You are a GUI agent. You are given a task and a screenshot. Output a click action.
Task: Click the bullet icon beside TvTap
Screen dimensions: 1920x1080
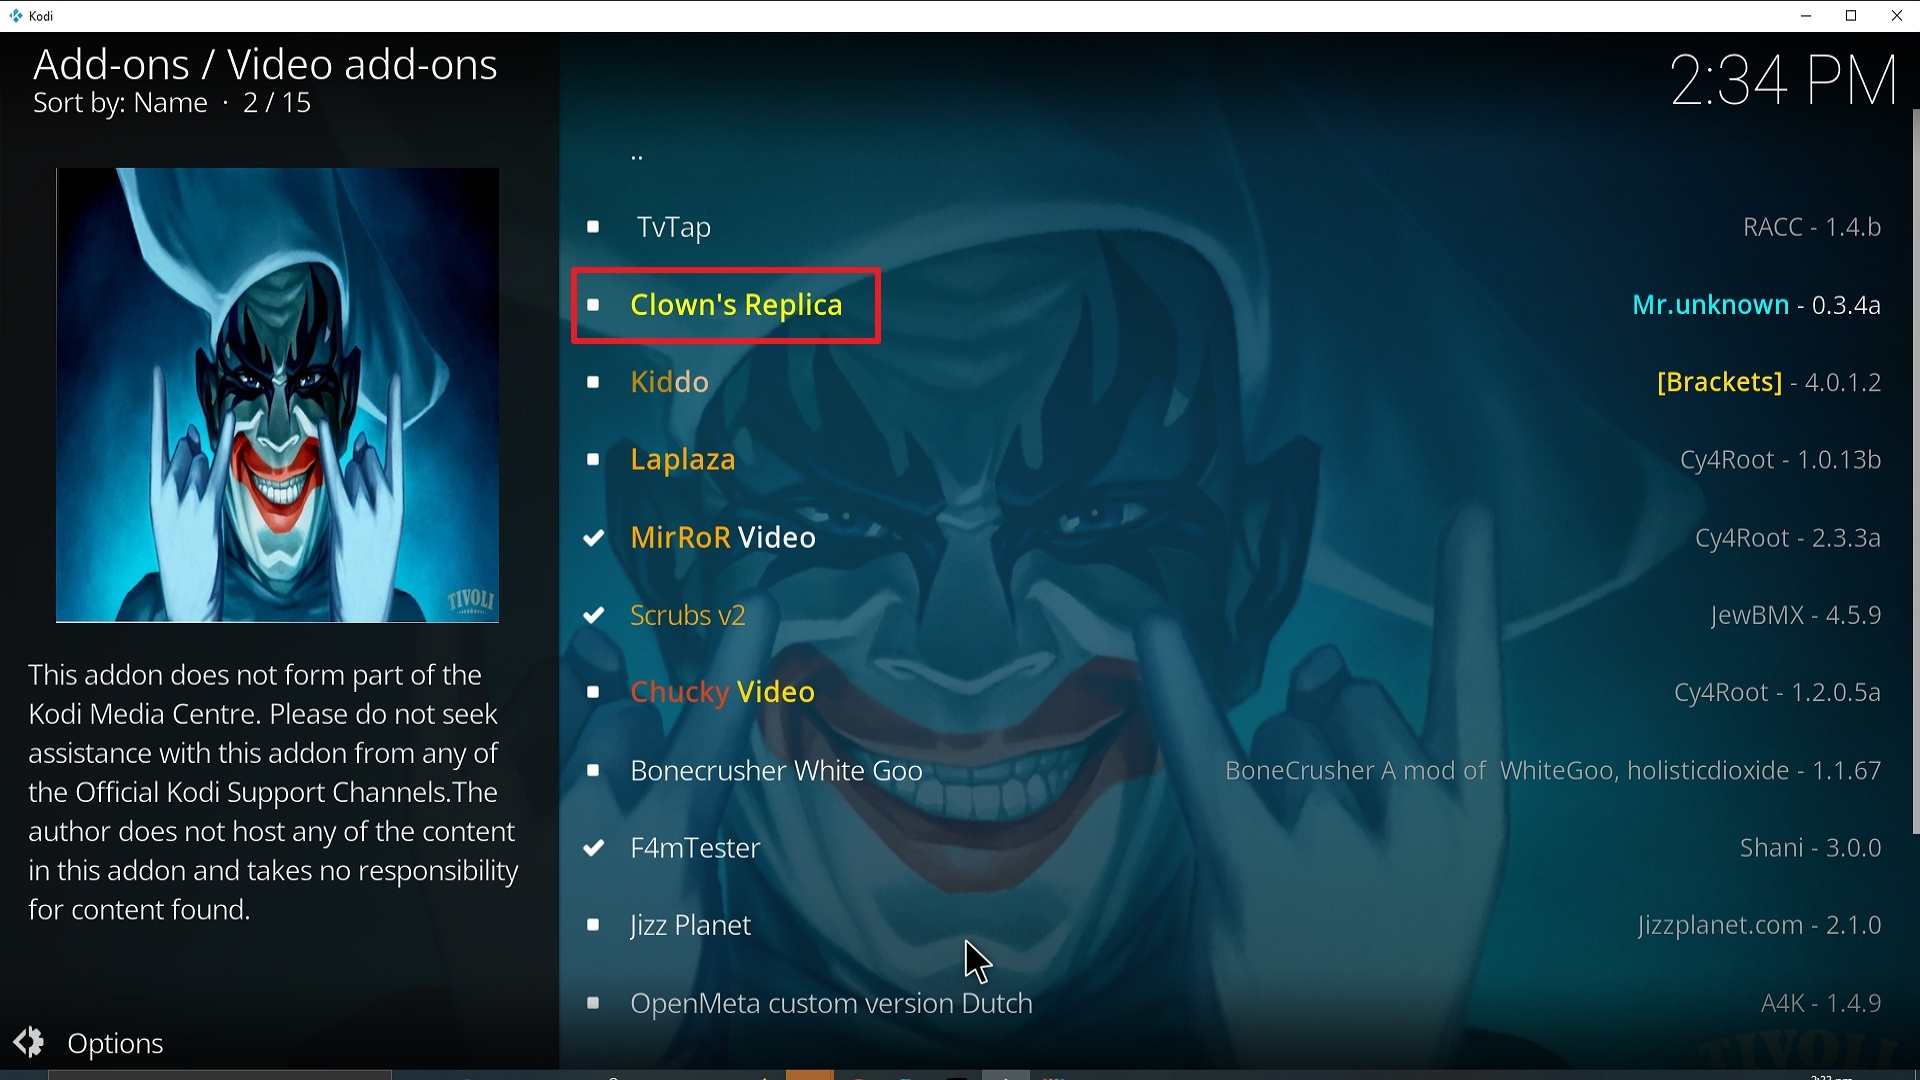point(593,227)
